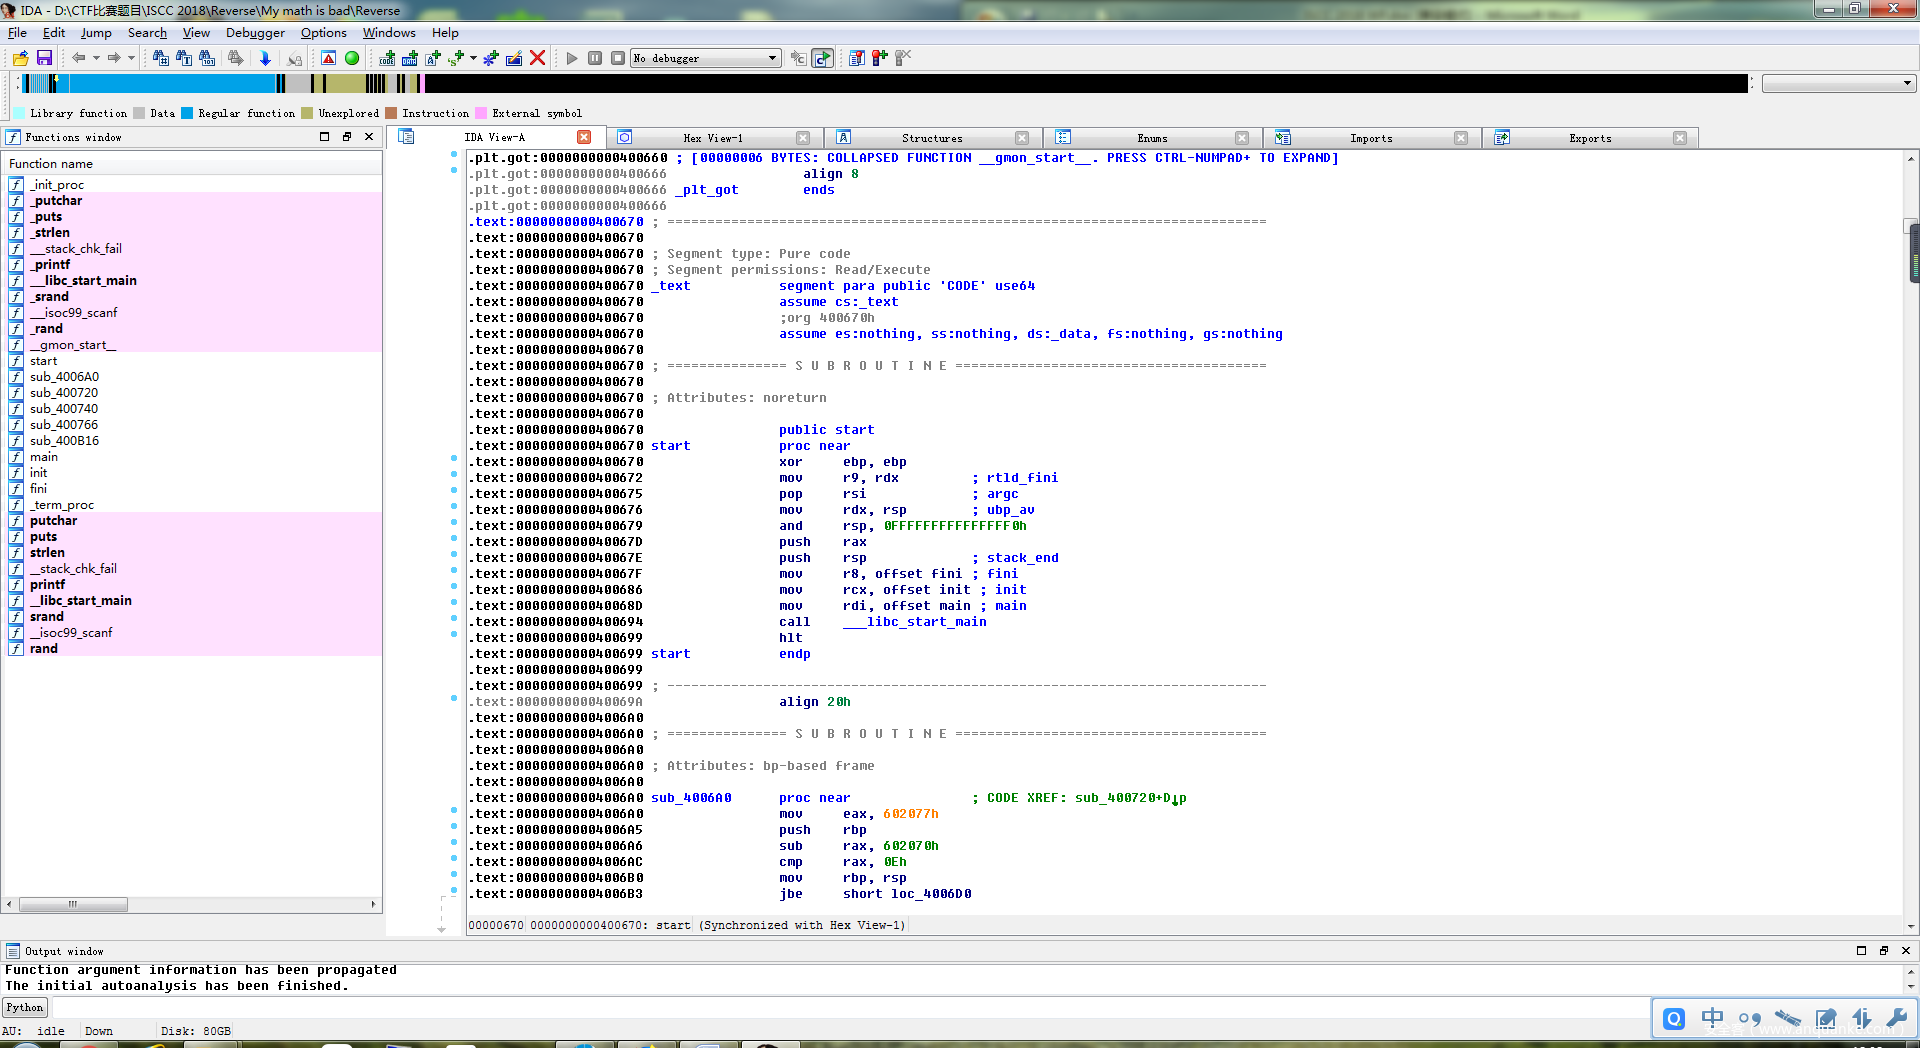The width and height of the screenshot is (1920, 1048).
Task: Click the Regular function blue legend swatch
Action: (x=187, y=113)
